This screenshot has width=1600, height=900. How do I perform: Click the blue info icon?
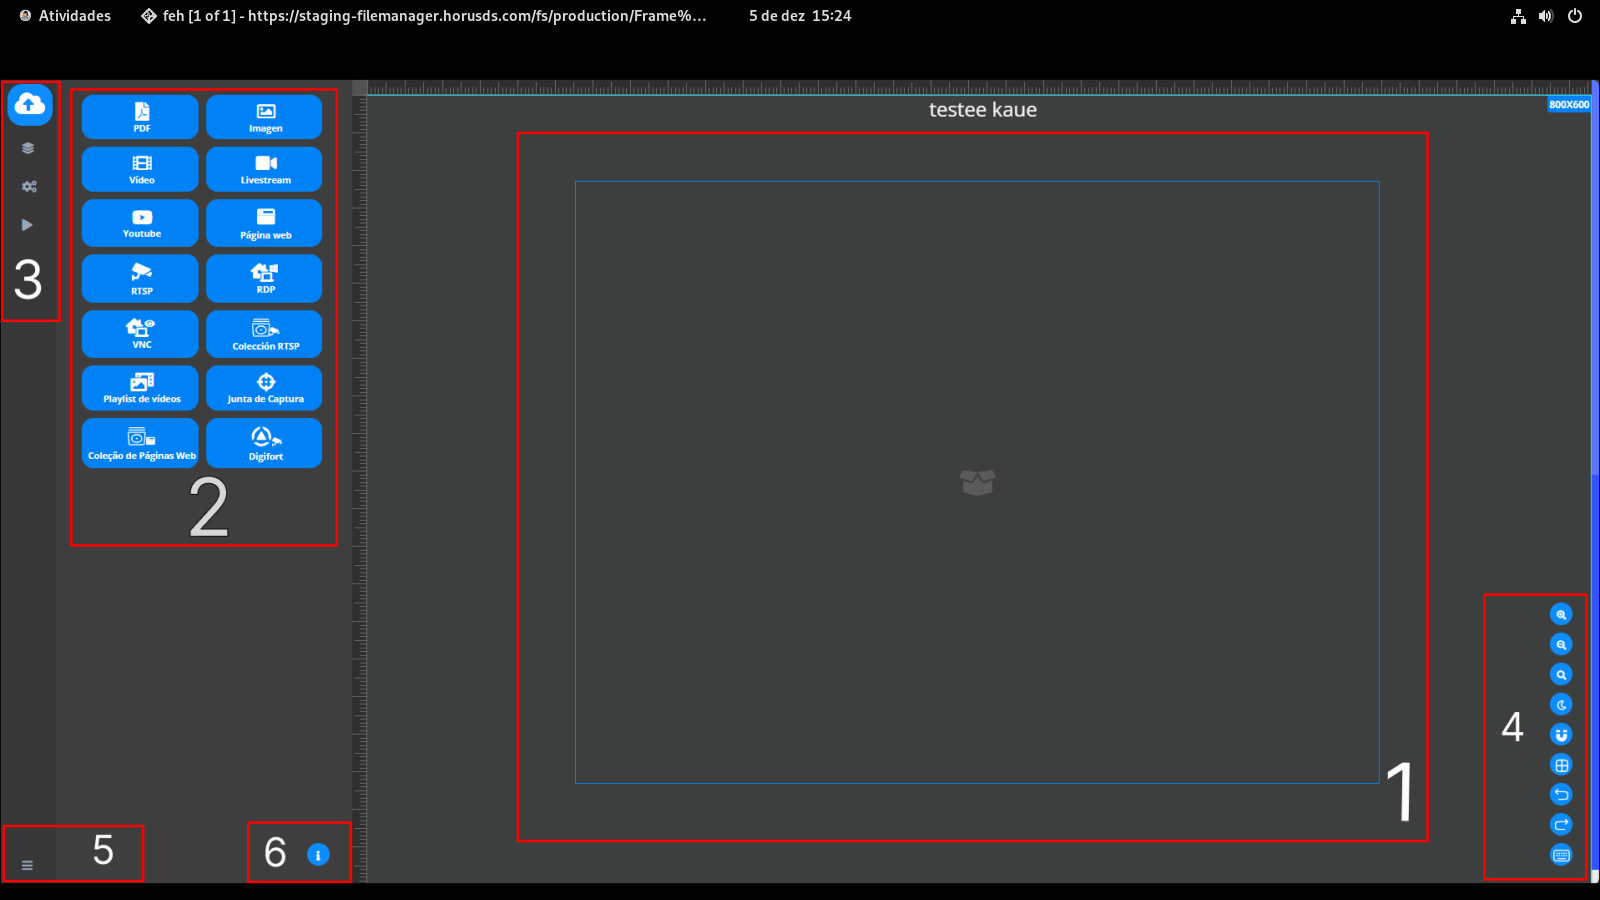[x=318, y=855]
